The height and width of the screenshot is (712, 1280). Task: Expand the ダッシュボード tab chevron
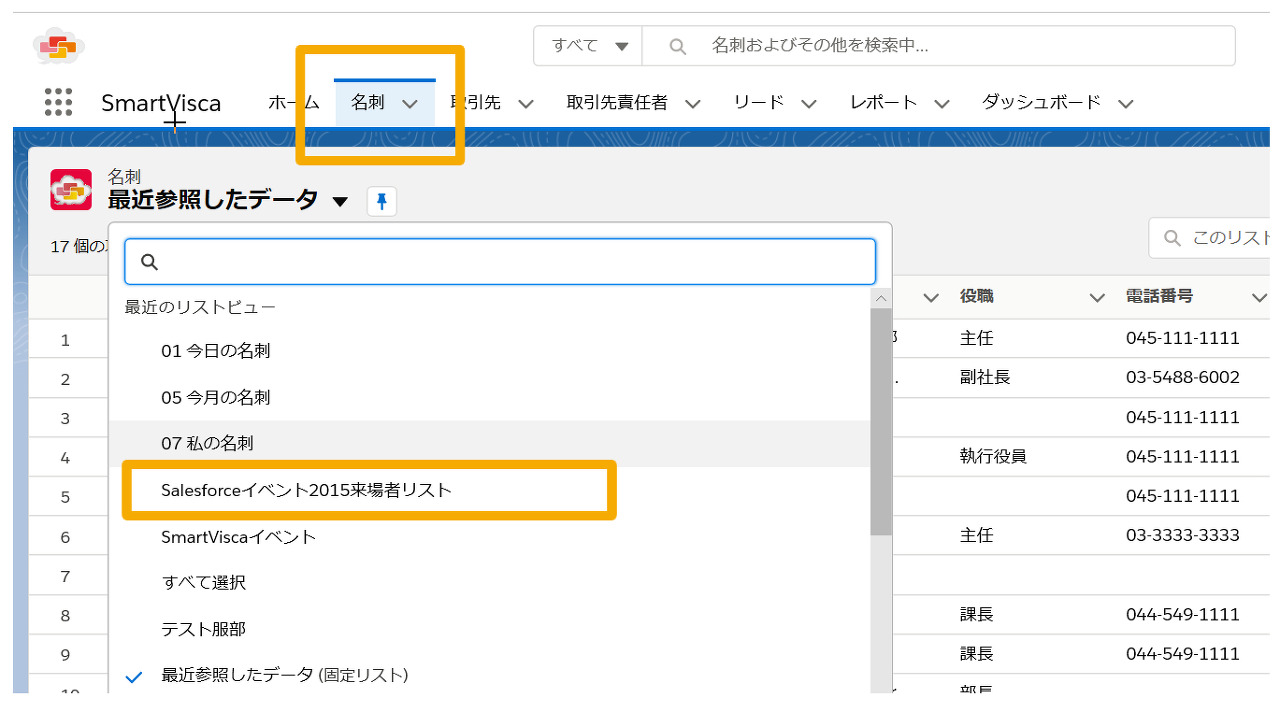(x=1126, y=103)
